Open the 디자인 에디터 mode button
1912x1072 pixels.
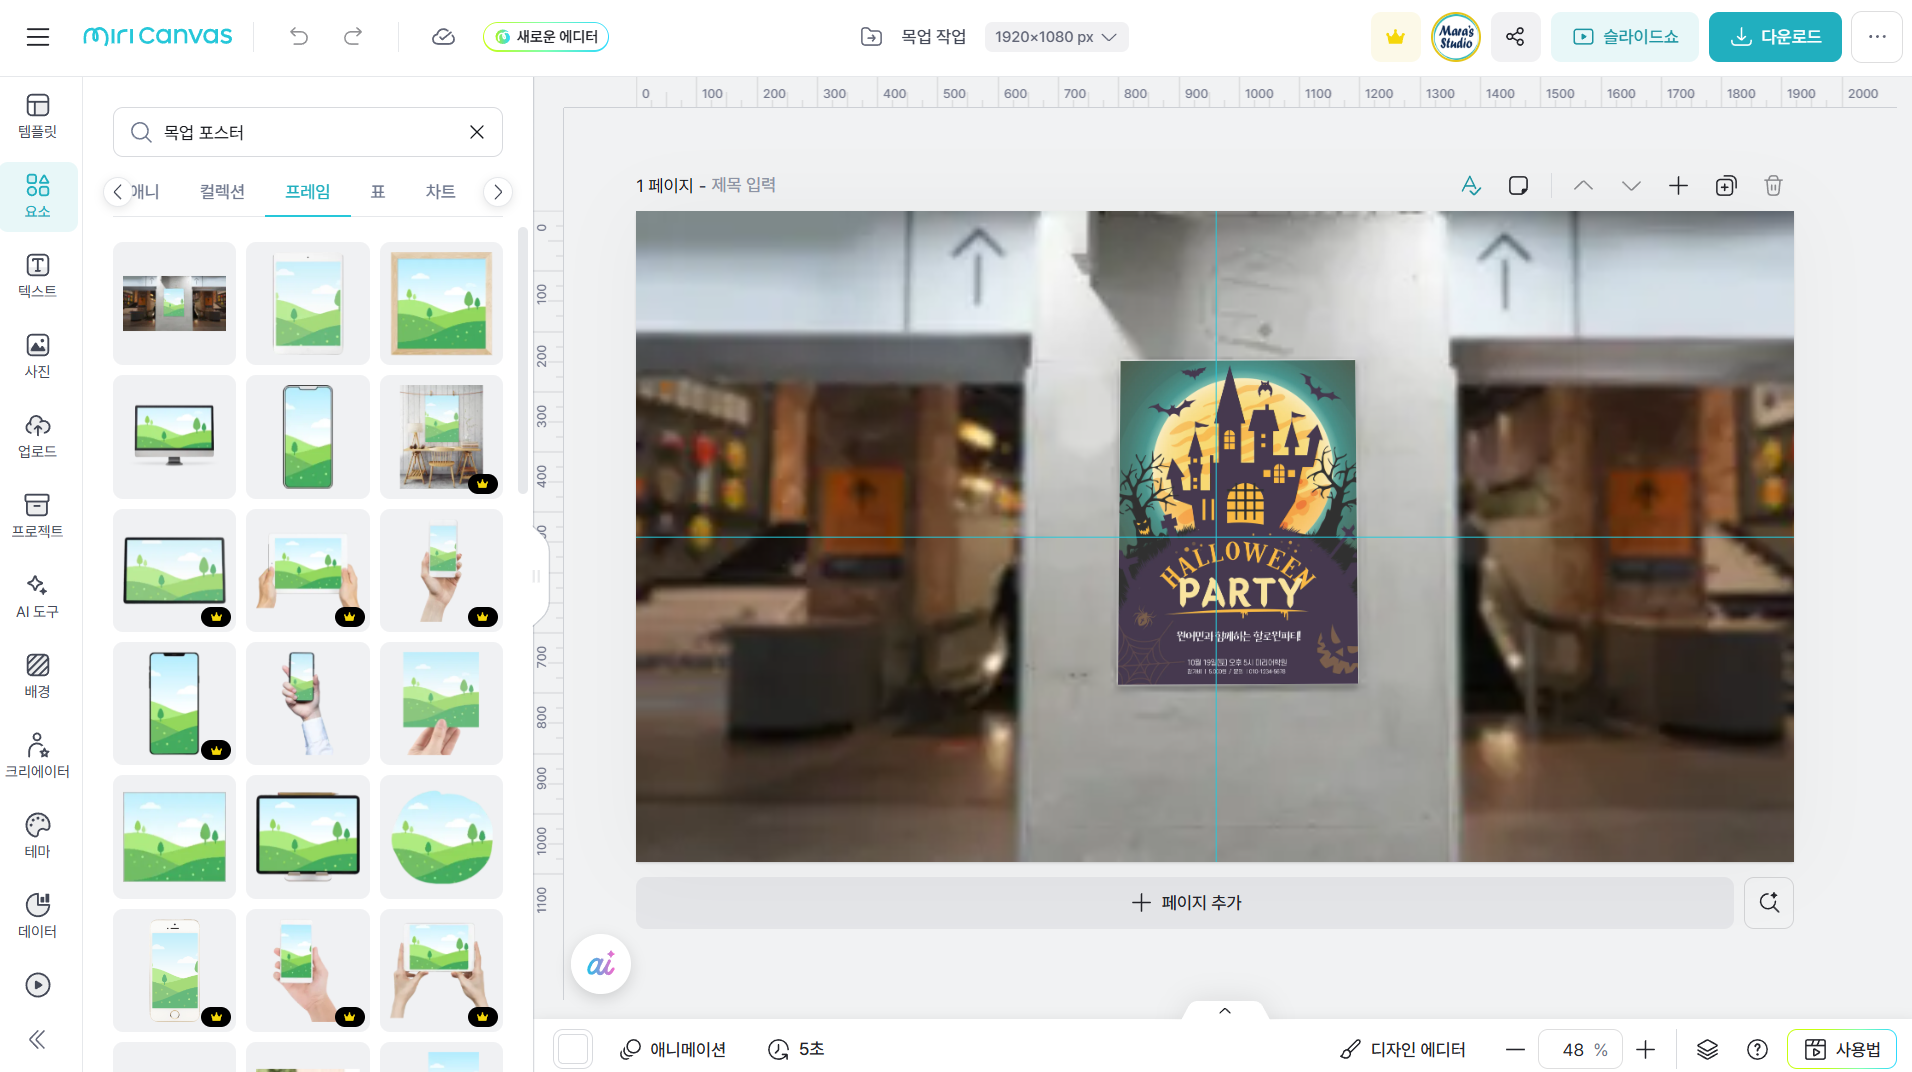pyautogui.click(x=1403, y=1049)
